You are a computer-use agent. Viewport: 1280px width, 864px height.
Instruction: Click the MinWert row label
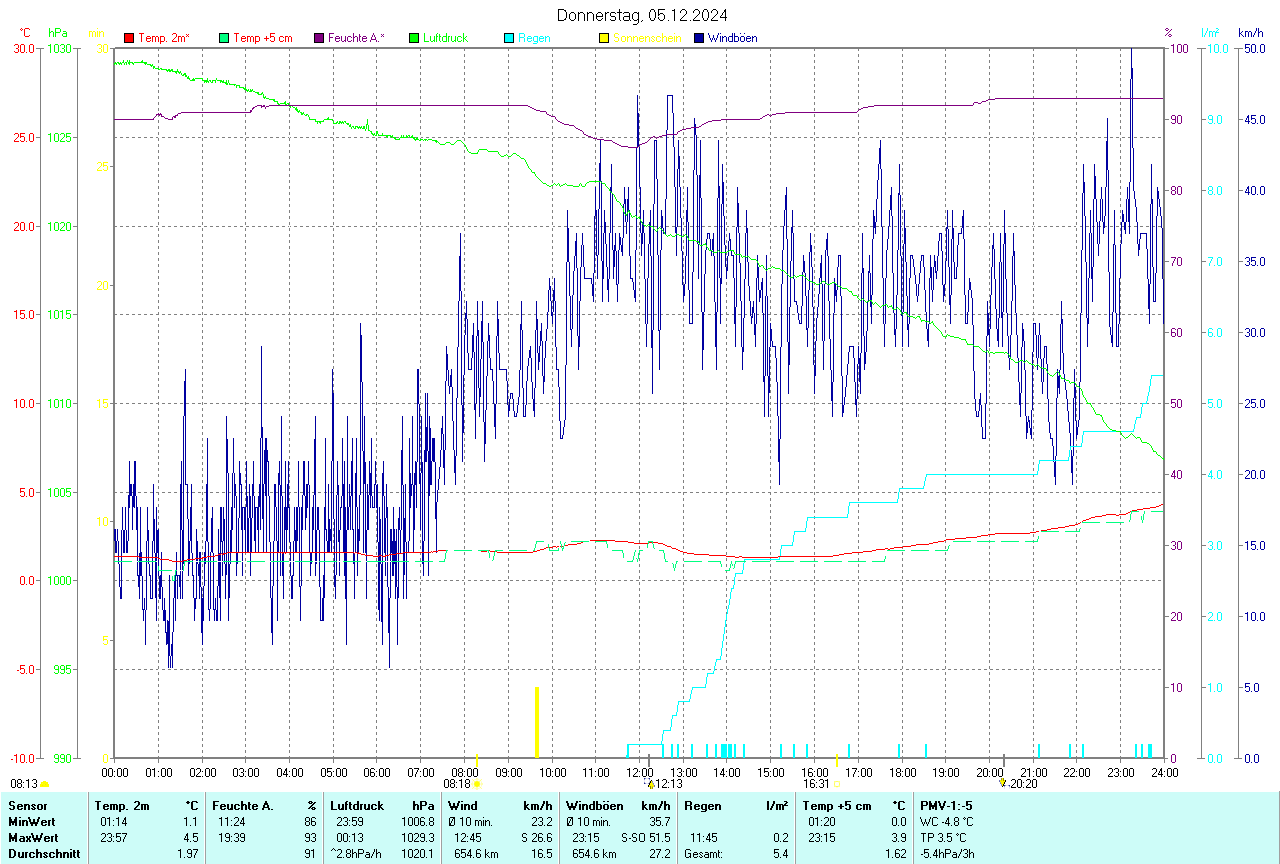coord(30,821)
